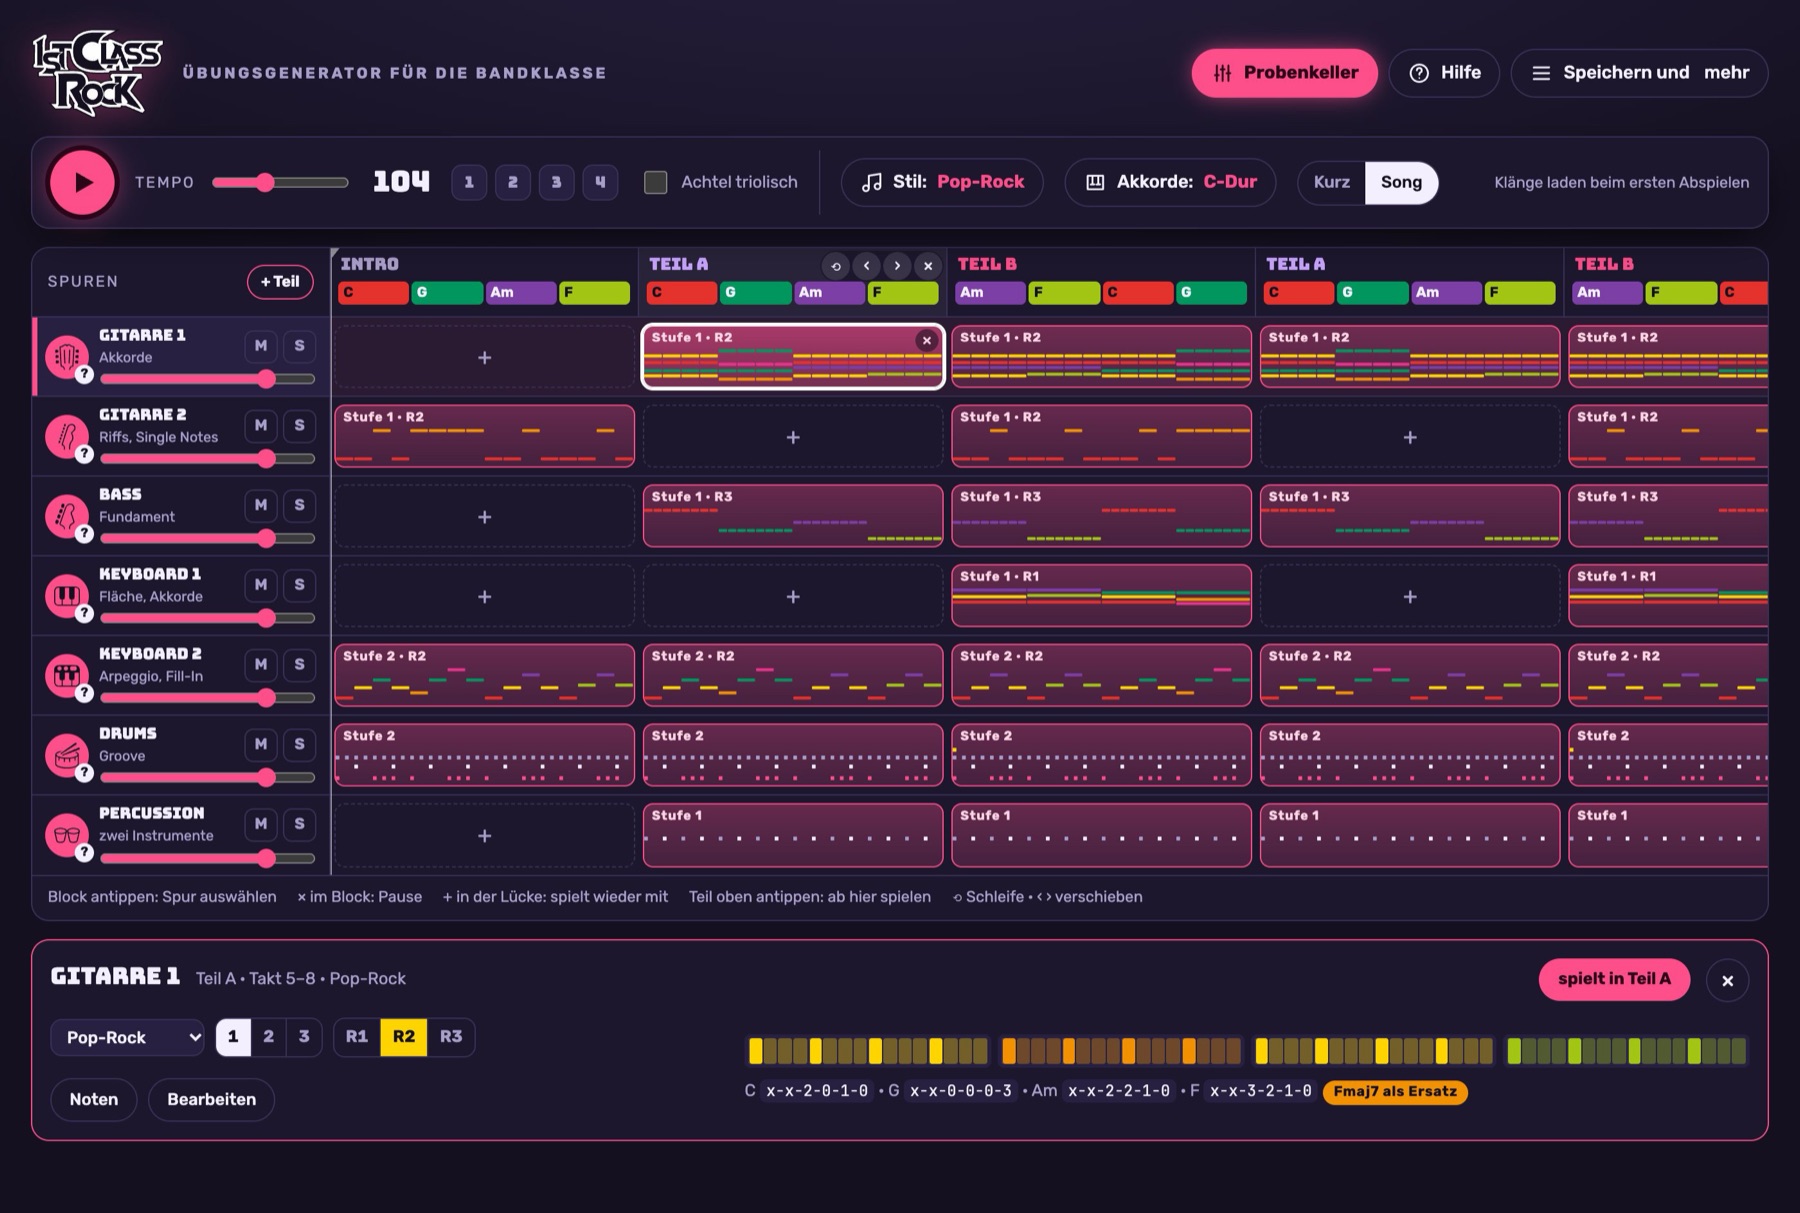Image resolution: width=1800 pixels, height=1213 pixels.
Task: Click the Keyboard 2 instrument icon
Action: point(67,675)
